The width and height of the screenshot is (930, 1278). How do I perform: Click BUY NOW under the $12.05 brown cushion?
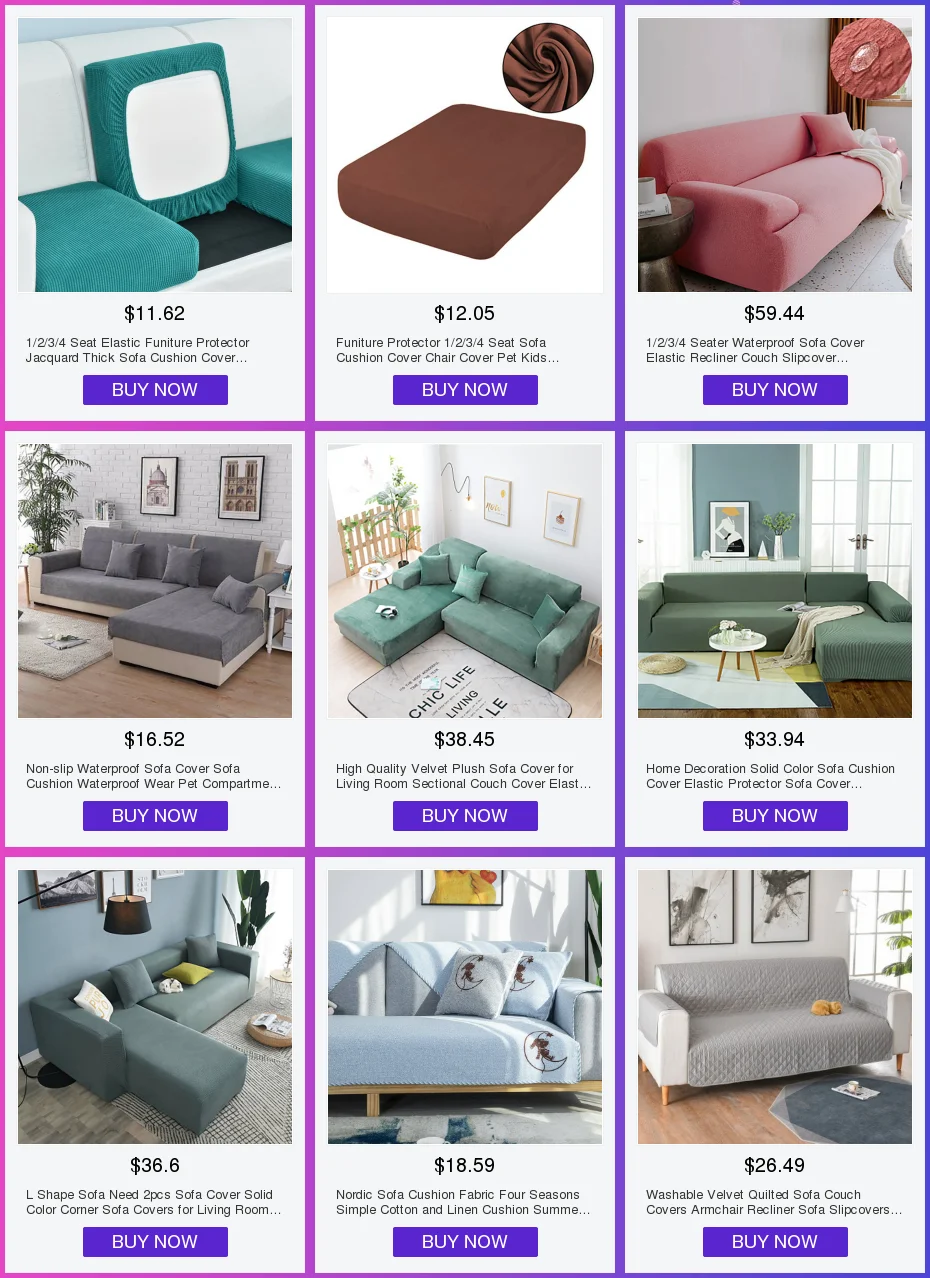(465, 390)
